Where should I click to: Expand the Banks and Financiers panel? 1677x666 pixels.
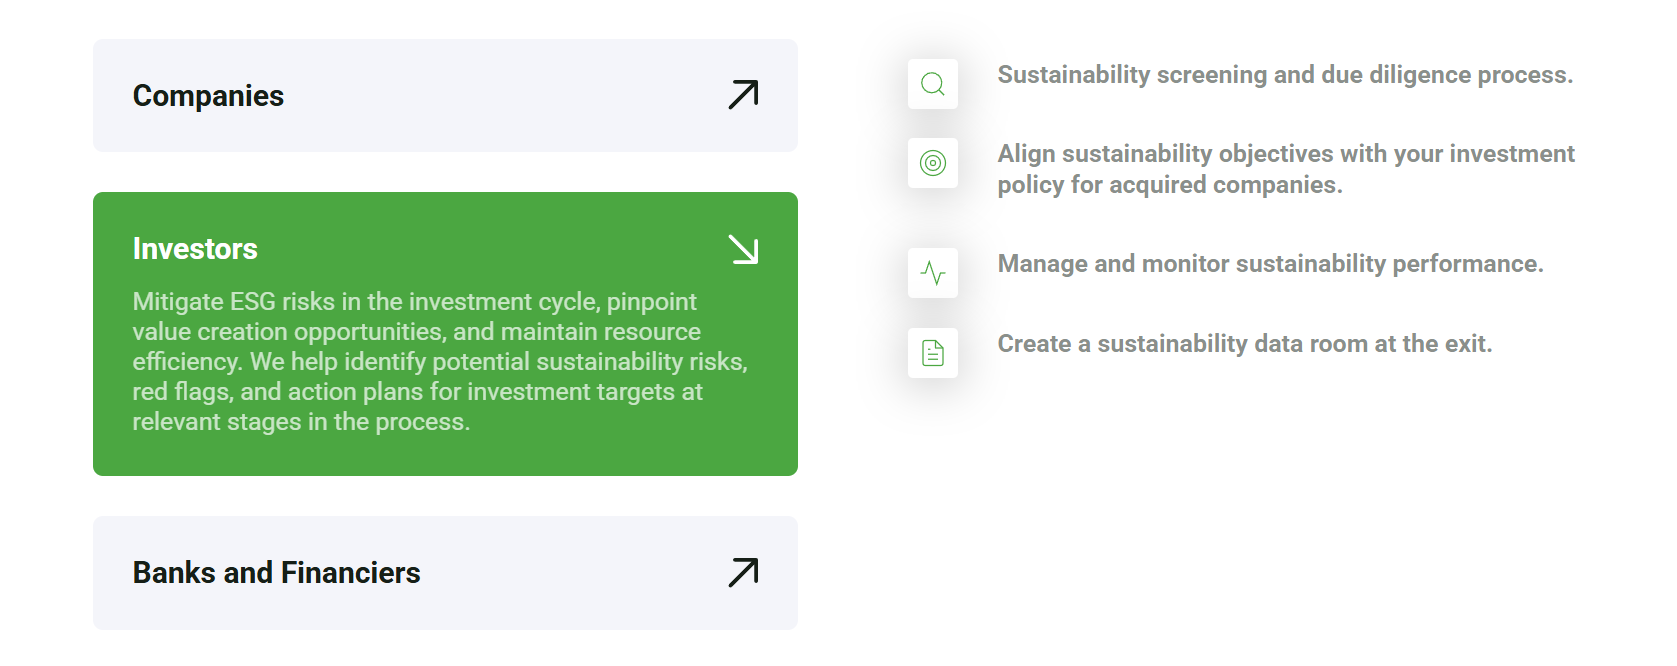445,573
